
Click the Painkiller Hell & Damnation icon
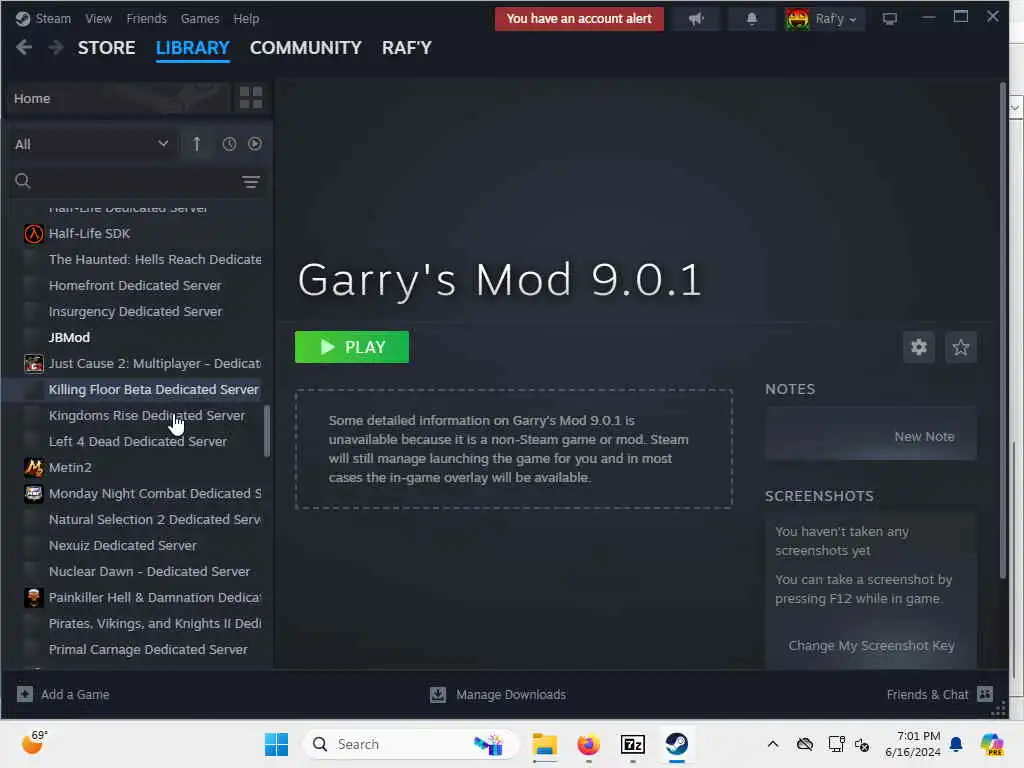[x=34, y=597]
